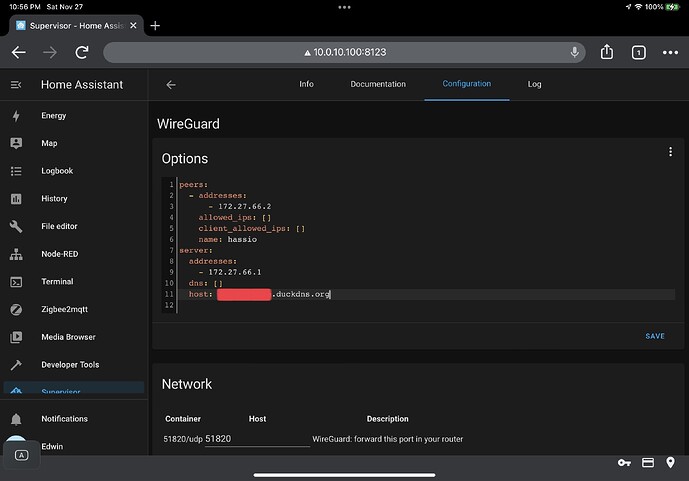Open addresses autofill location icon
The height and width of the screenshot is (481, 689).
670,462
